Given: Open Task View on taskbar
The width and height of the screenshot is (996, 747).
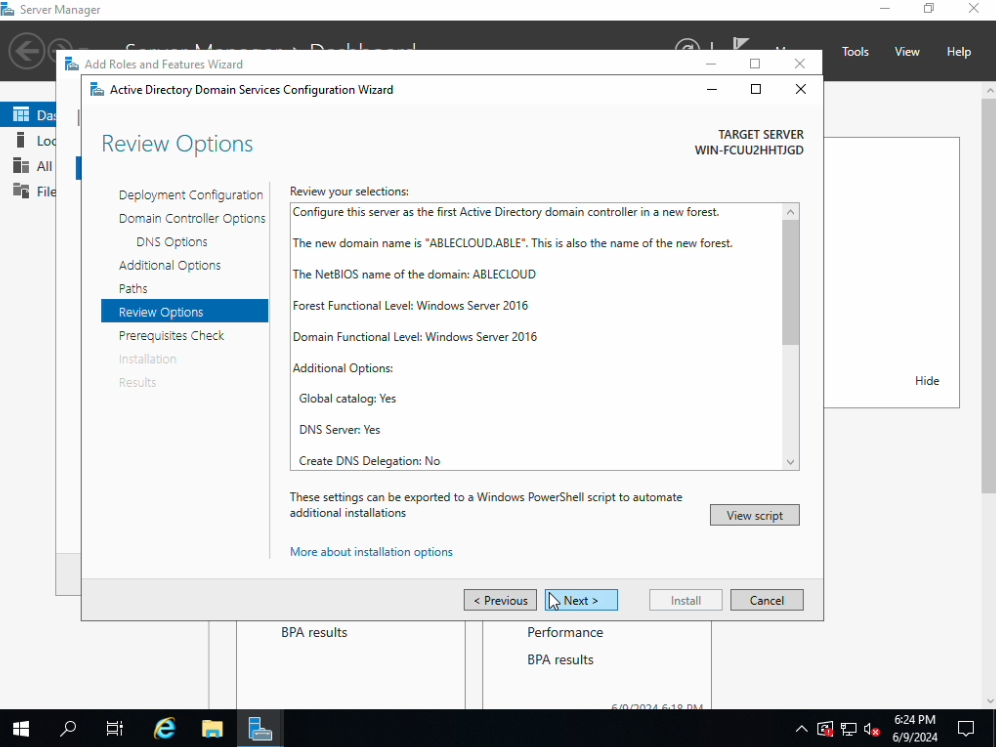Looking at the screenshot, I should [x=115, y=728].
